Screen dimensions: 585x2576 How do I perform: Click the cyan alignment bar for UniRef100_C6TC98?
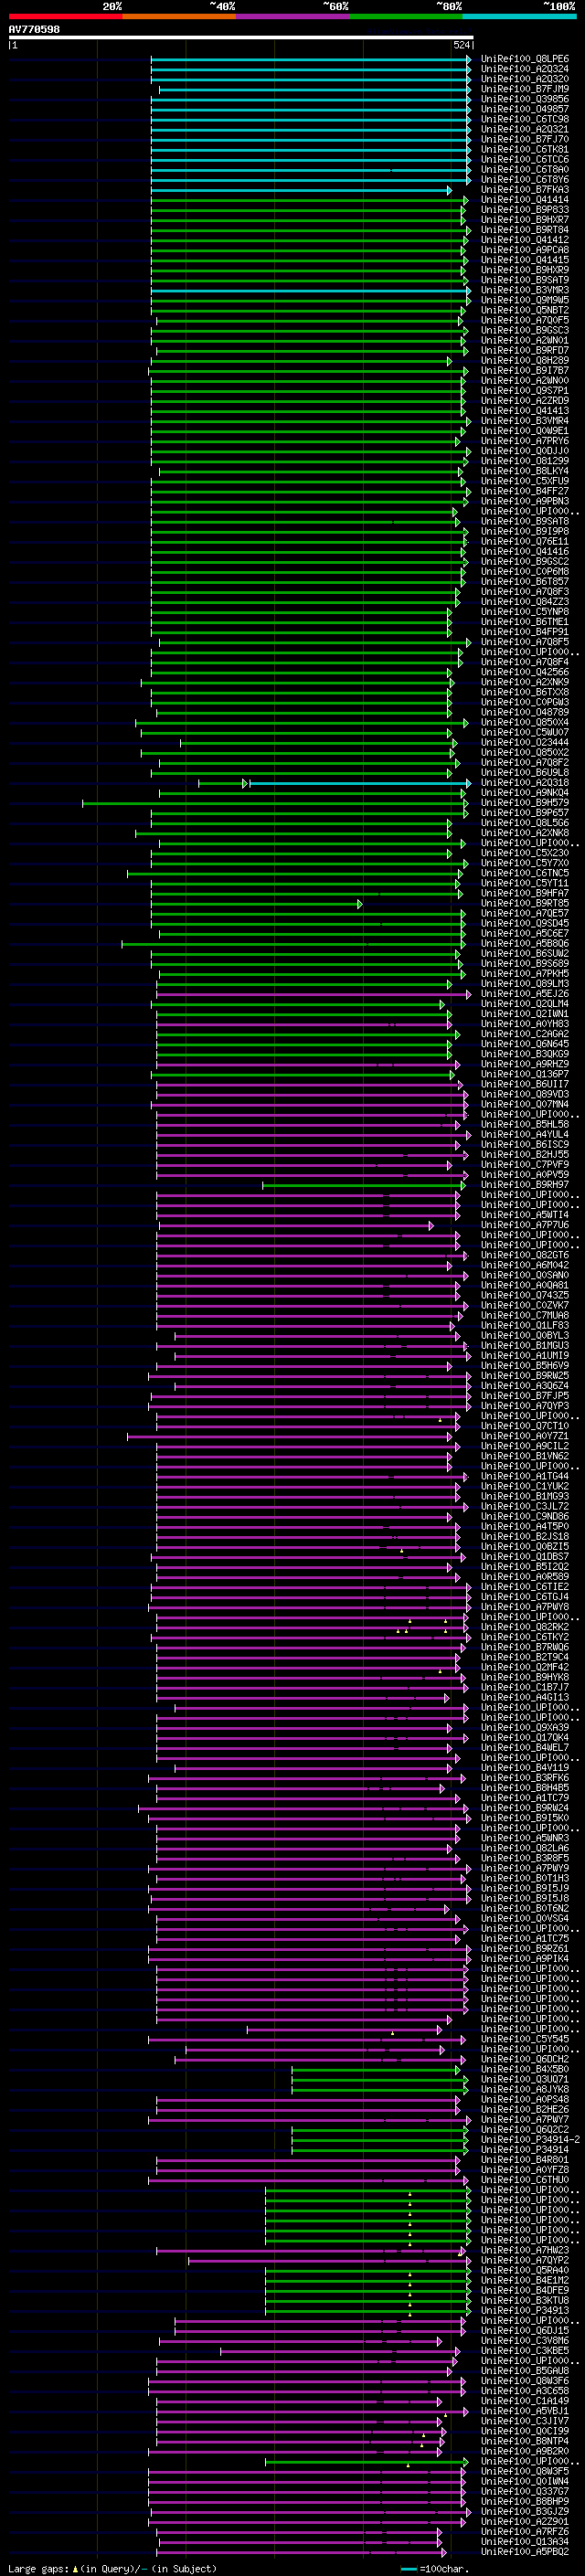[x=310, y=120]
